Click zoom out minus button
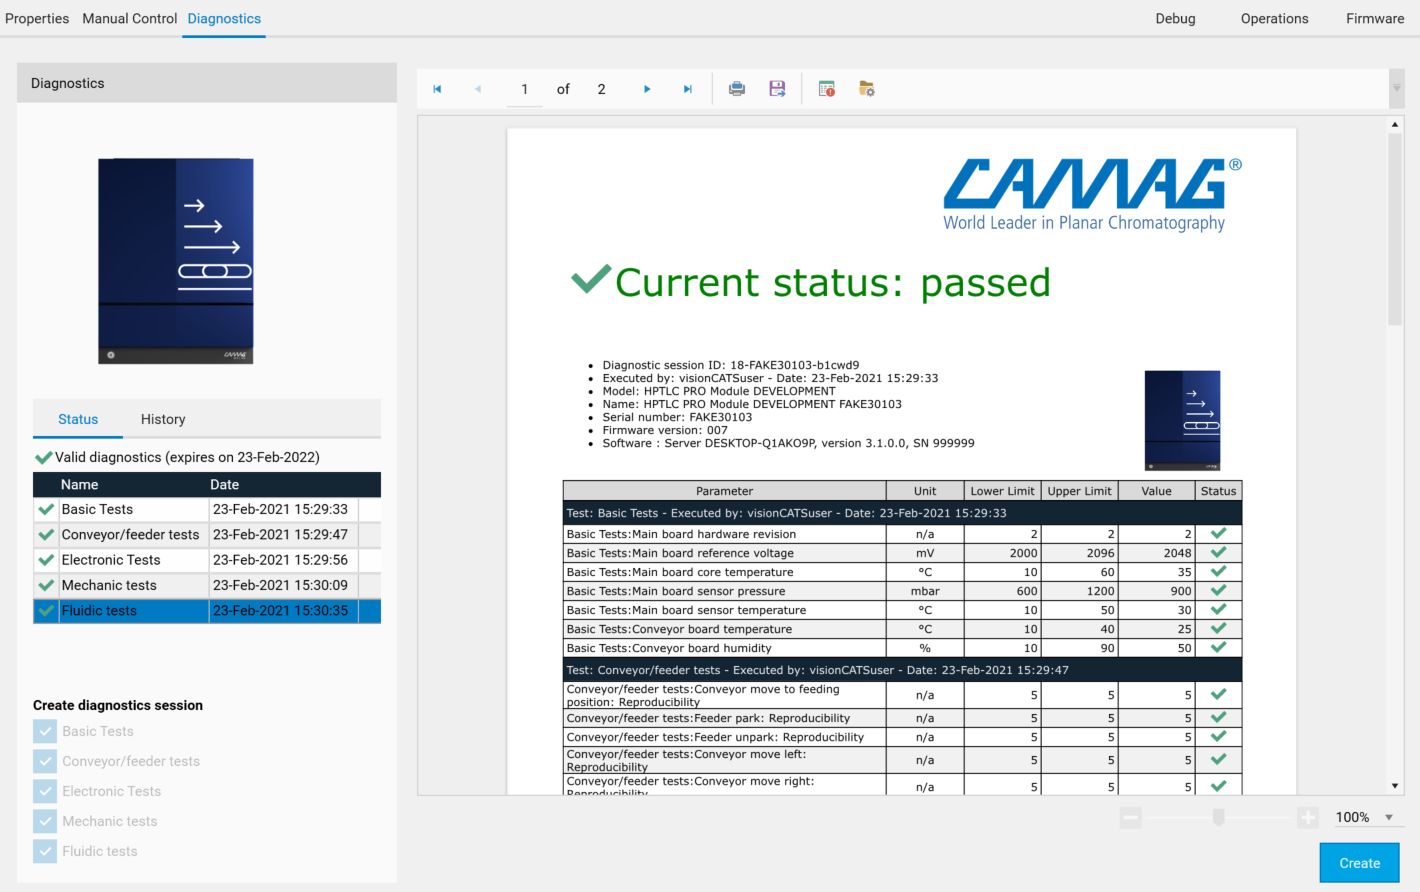This screenshot has height=892, width=1420. click(x=1131, y=818)
